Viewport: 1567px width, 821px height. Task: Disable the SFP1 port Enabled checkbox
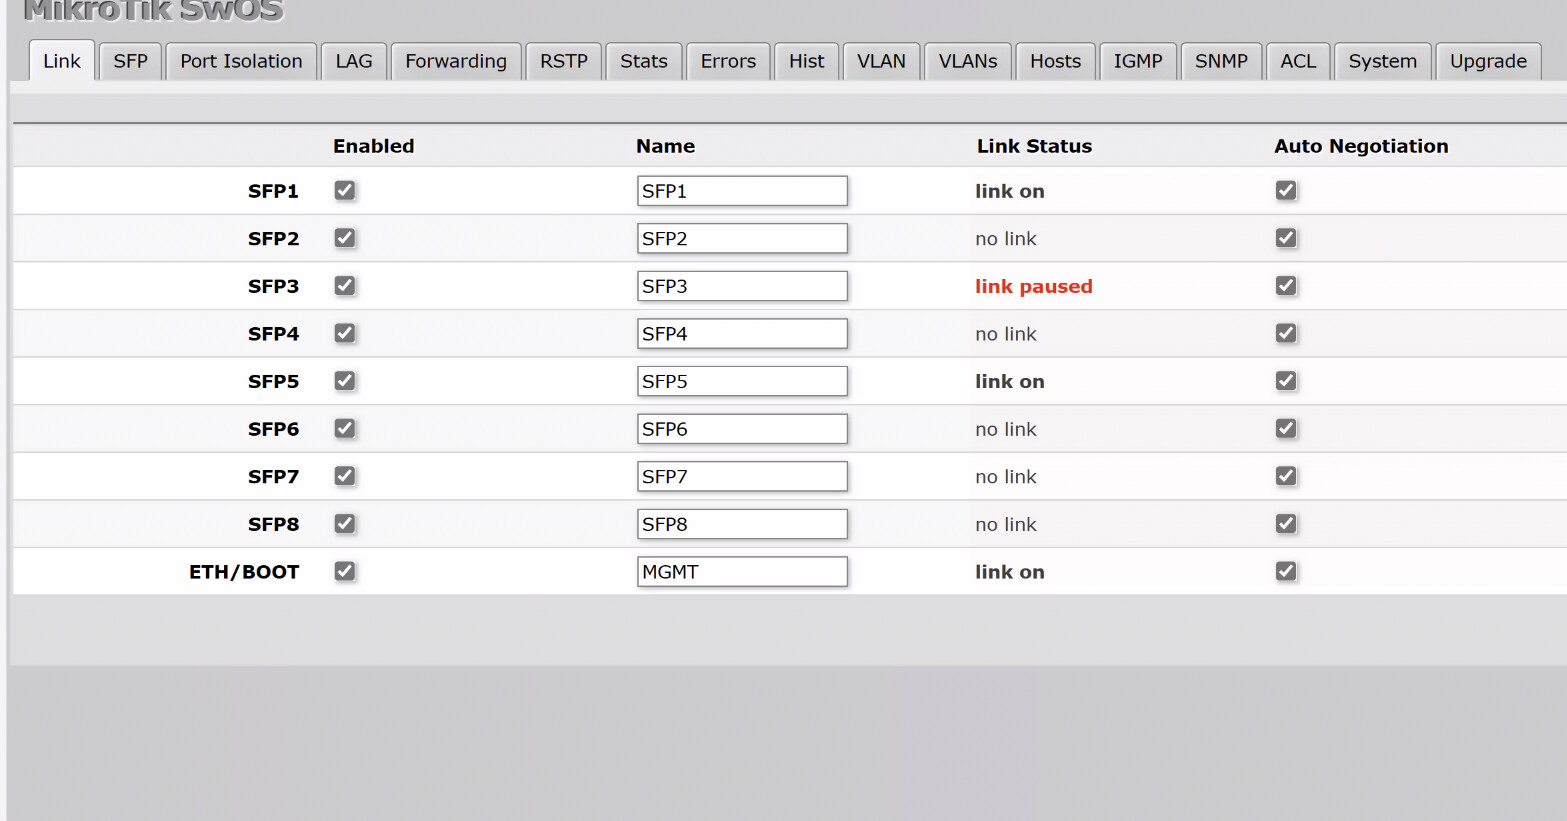coord(345,190)
